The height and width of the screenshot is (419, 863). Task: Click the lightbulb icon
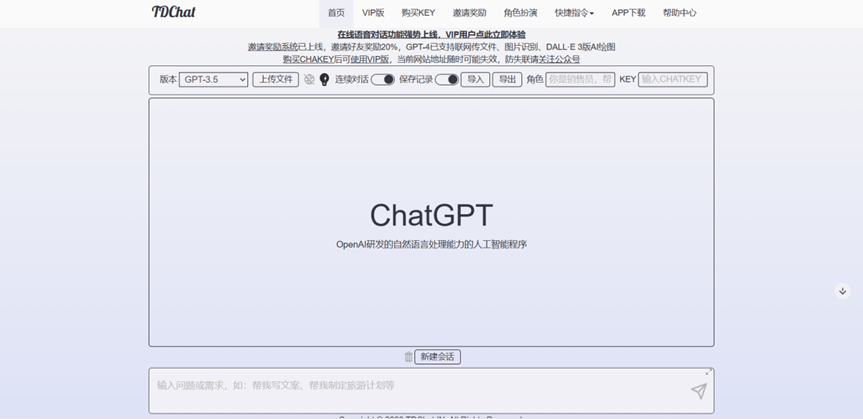[324, 79]
